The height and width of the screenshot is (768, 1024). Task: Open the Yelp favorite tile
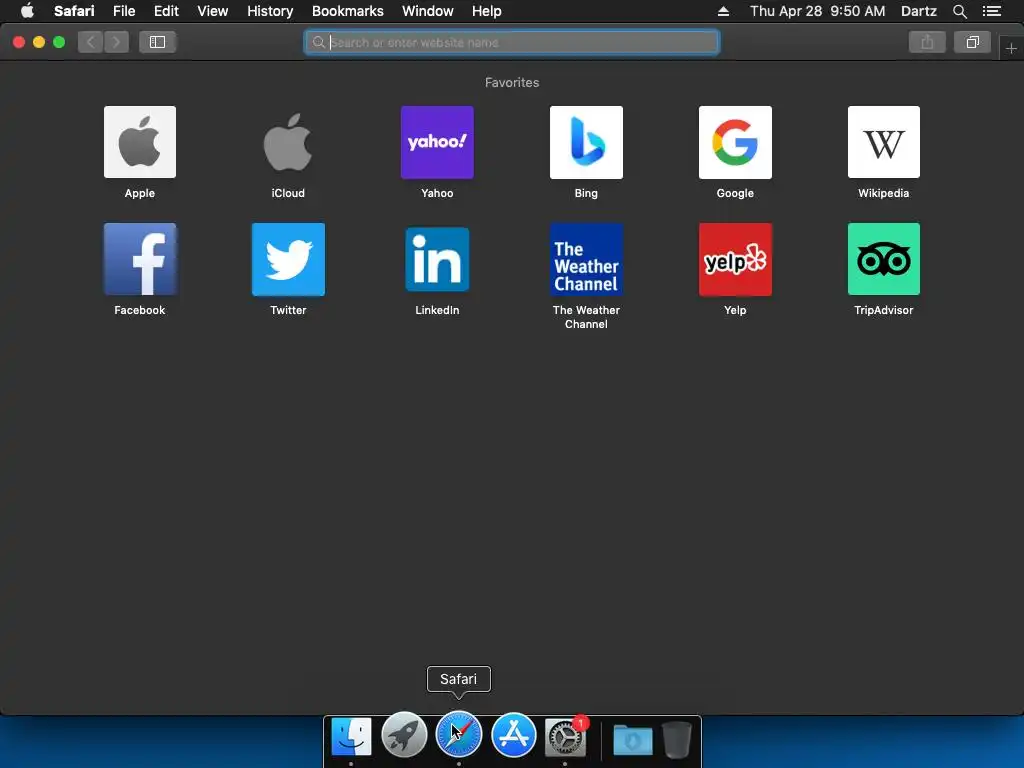click(x=735, y=259)
